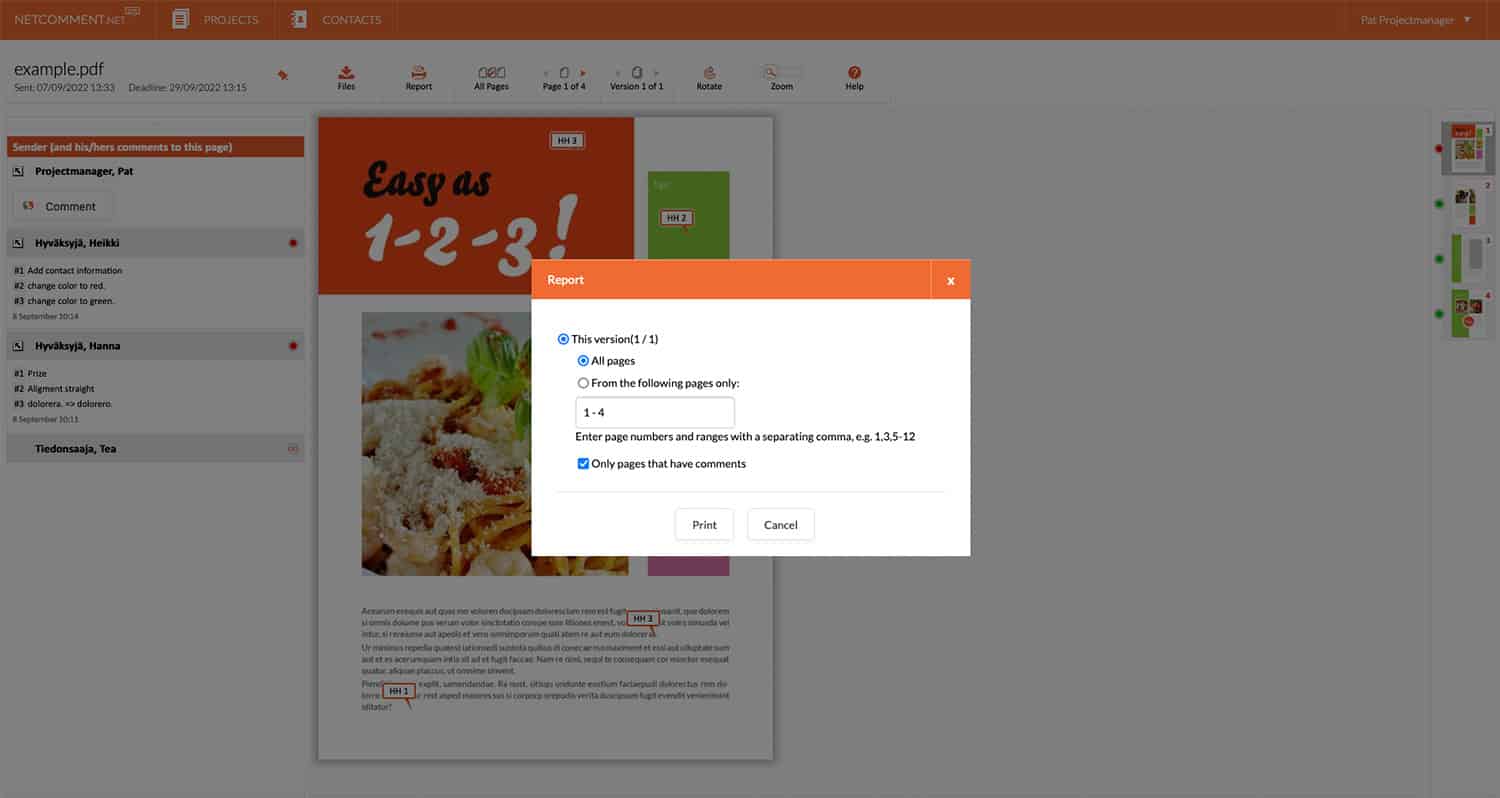Image resolution: width=1500 pixels, height=798 pixels.
Task: Open Pat Projectmanager user dropdown
Action: pos(1415,20)
